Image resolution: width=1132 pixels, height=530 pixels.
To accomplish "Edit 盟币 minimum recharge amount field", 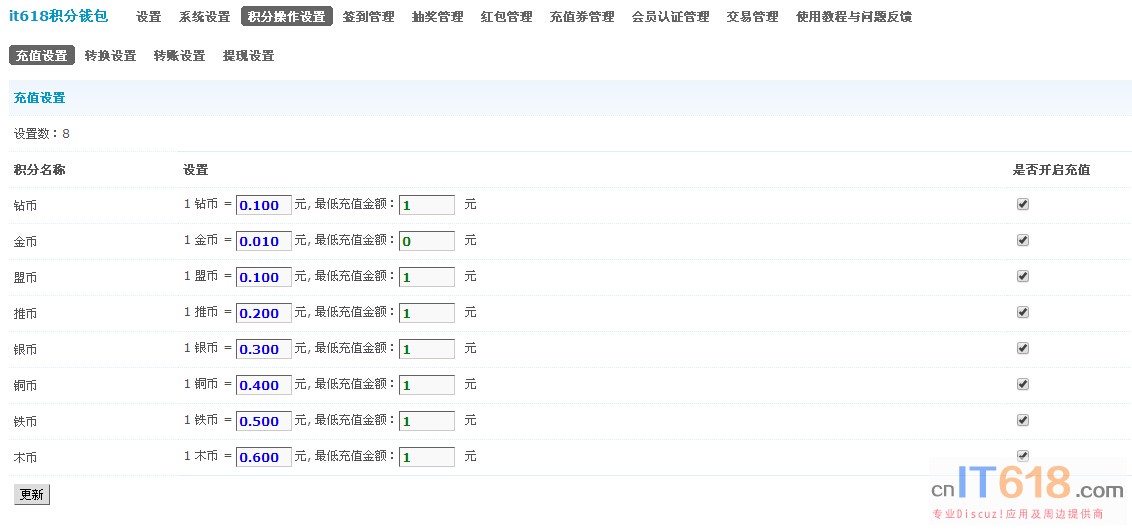I will [x=427, y=277].
